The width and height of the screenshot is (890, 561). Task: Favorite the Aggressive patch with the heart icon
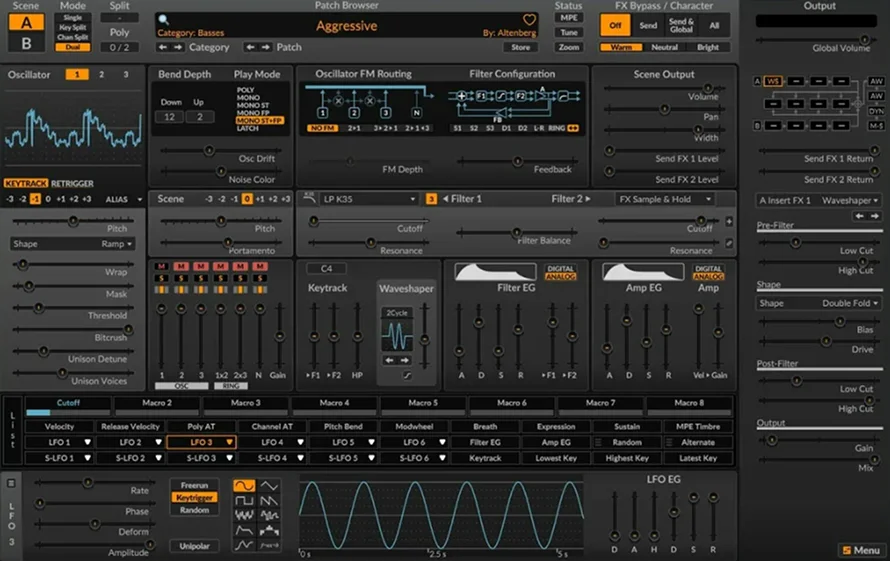point(530,20)
